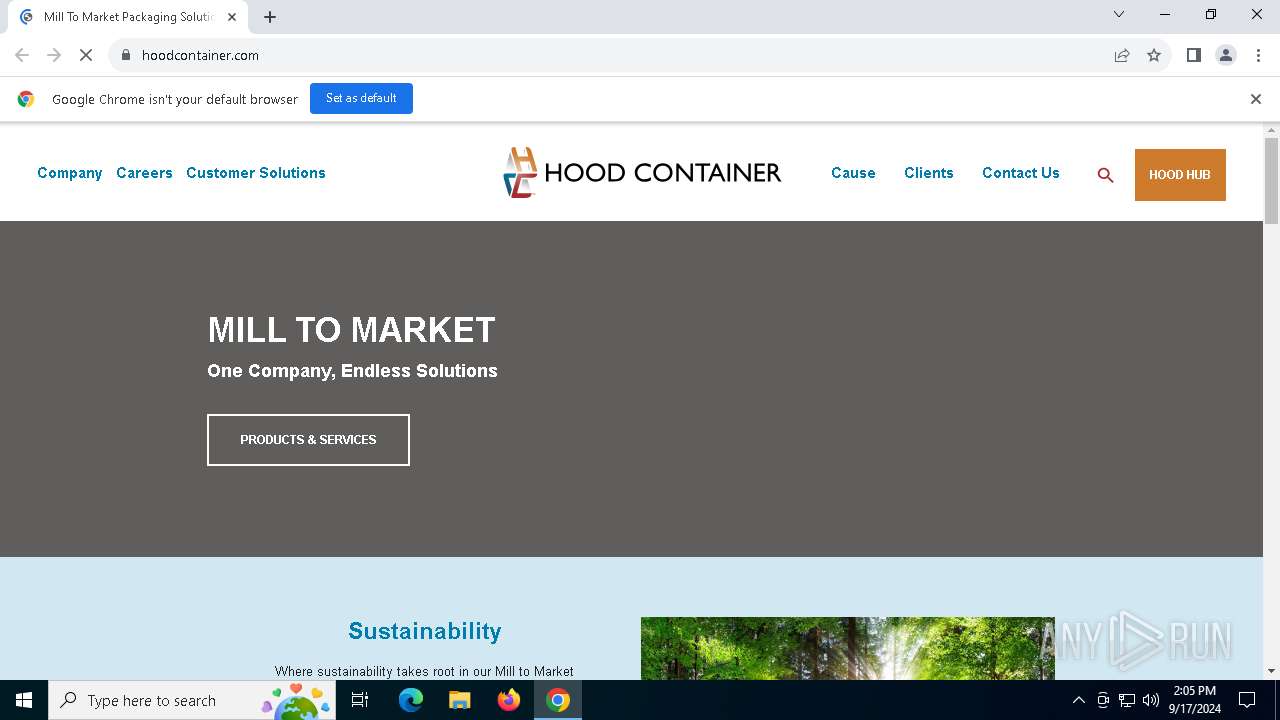Image resolution: width=1280 pixels, height=720 pixels.
Task: Open File Explorer from the taskbar
Action: [460, 700]
